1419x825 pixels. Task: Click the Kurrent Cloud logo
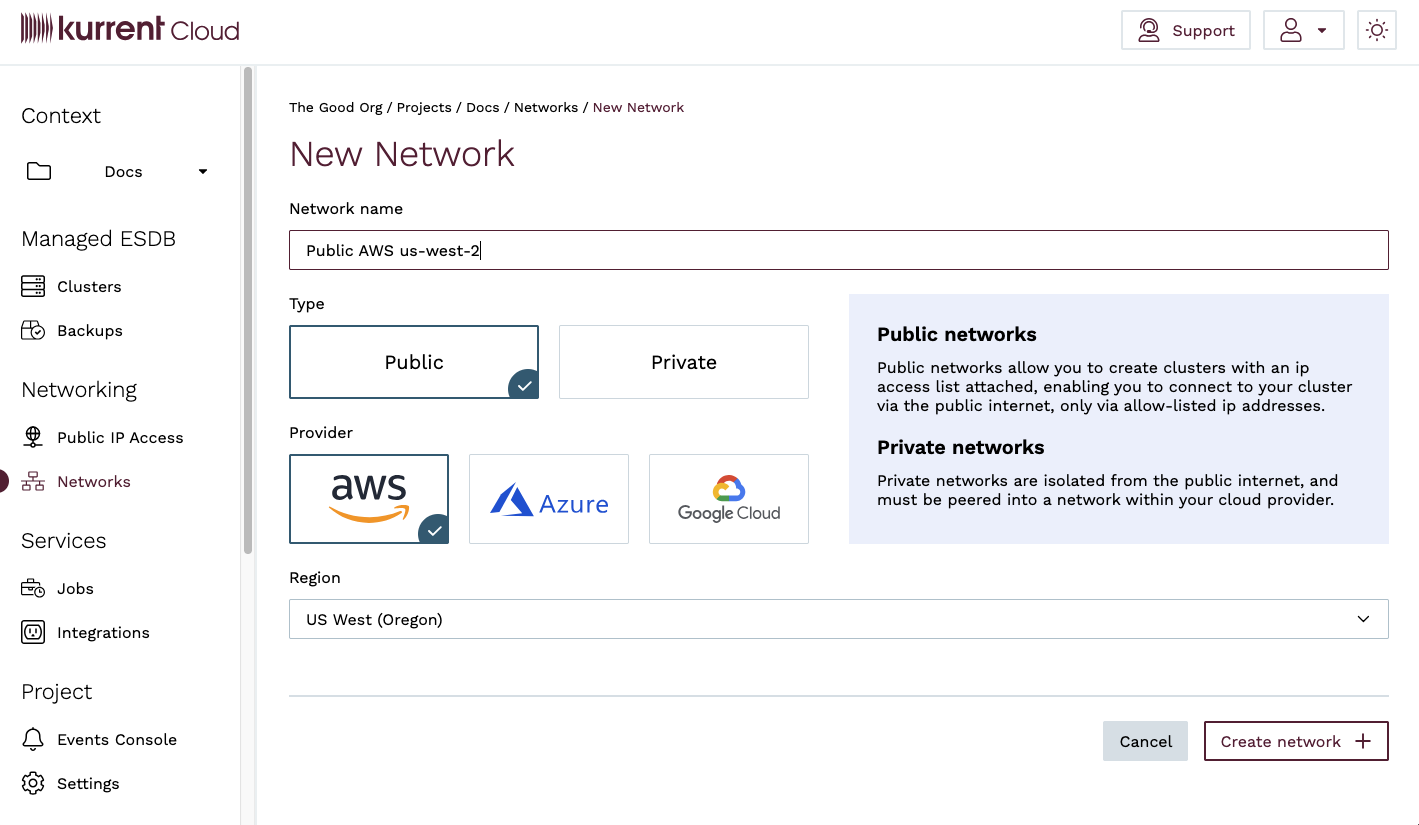click(x=130, y=29)
